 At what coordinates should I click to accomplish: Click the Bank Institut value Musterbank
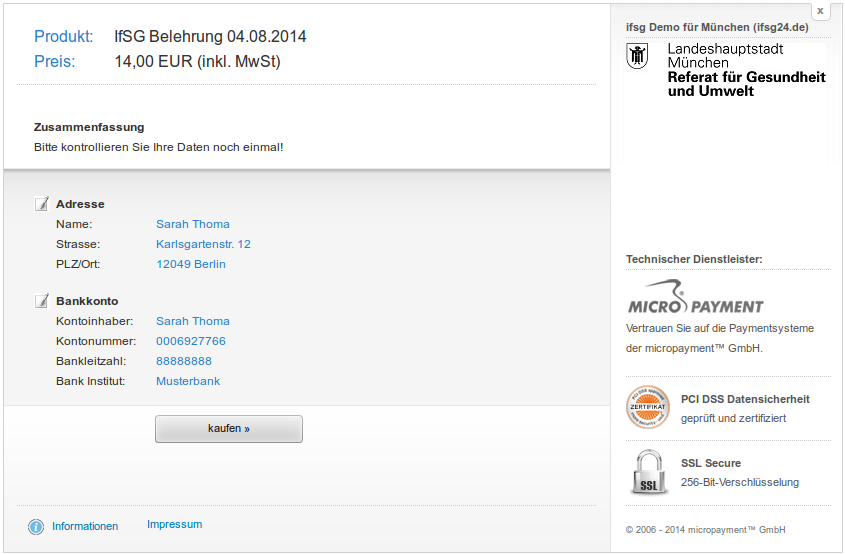coord(188,381)
